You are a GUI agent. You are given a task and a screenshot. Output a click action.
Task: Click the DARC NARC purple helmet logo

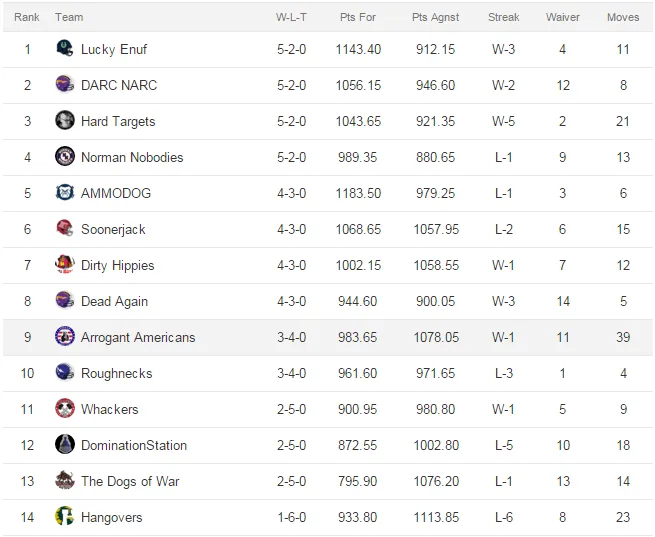tap(65, 84)
